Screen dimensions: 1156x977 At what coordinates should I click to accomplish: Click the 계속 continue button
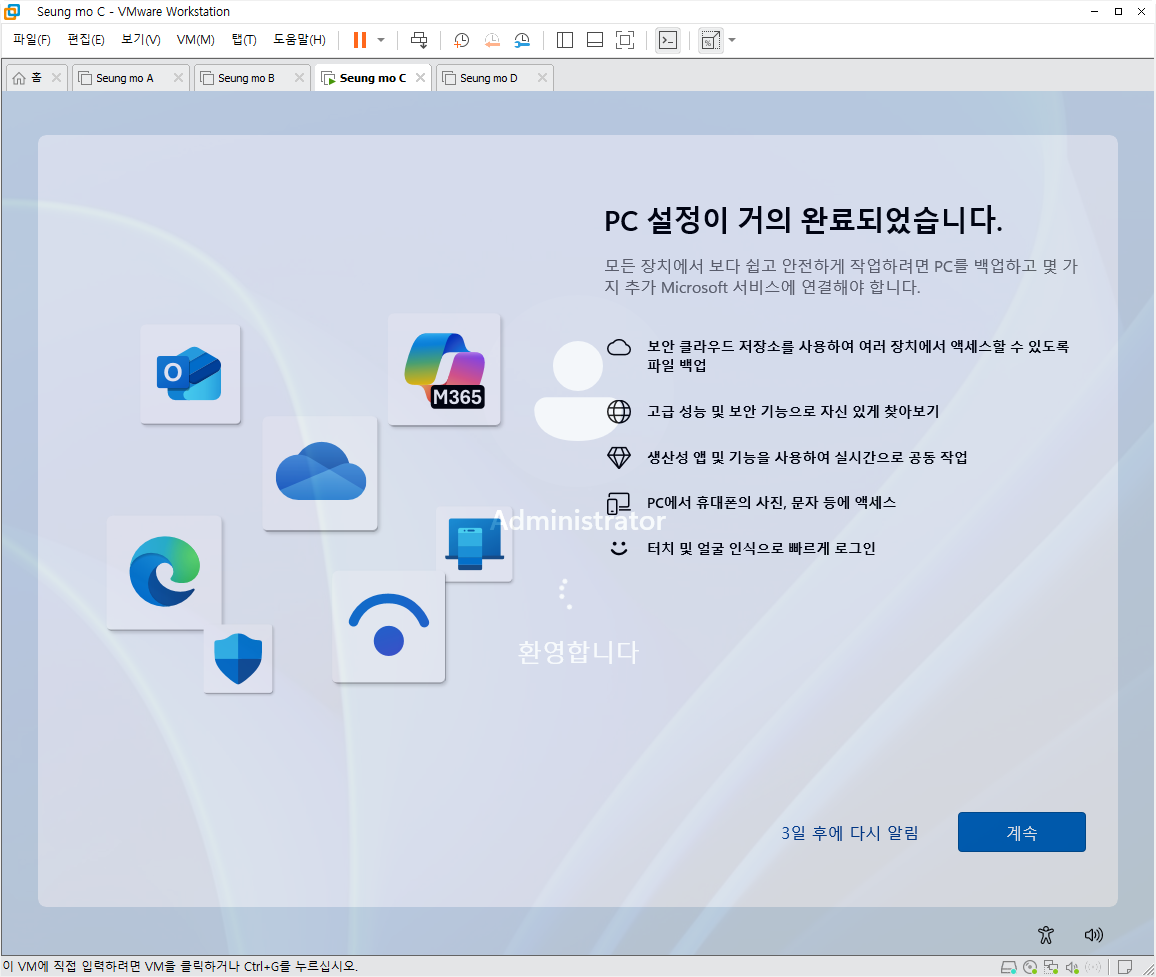tap(1021, 832)
